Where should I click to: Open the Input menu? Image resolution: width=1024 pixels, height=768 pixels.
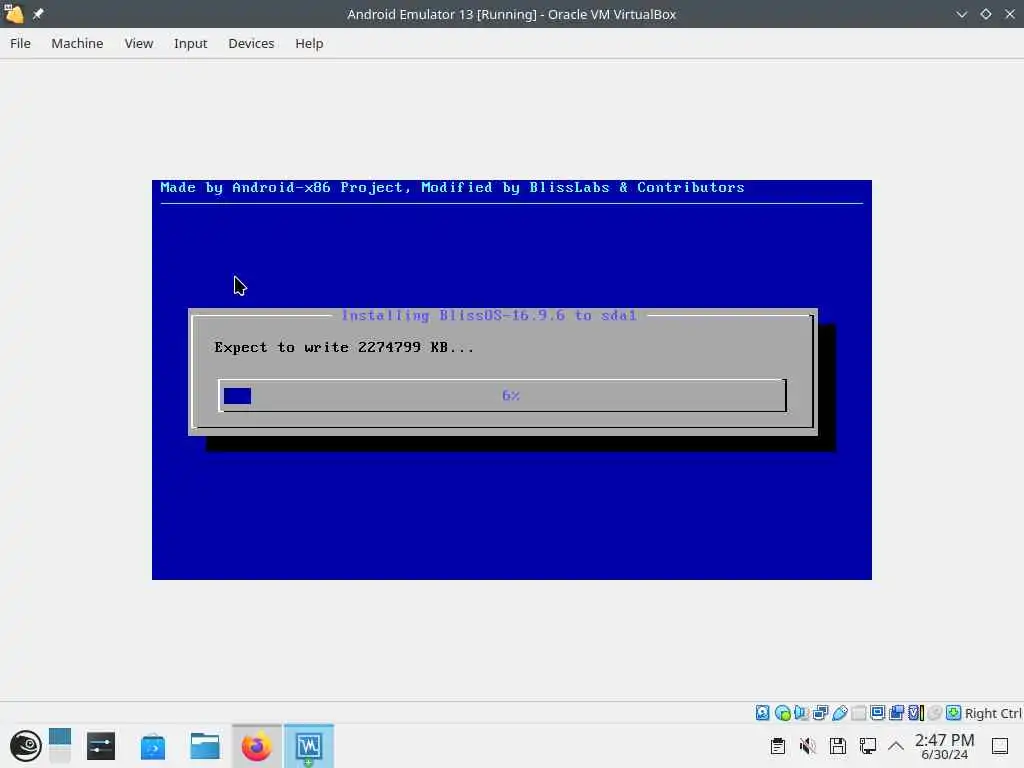pyautogui.click(x=190, y=43)
